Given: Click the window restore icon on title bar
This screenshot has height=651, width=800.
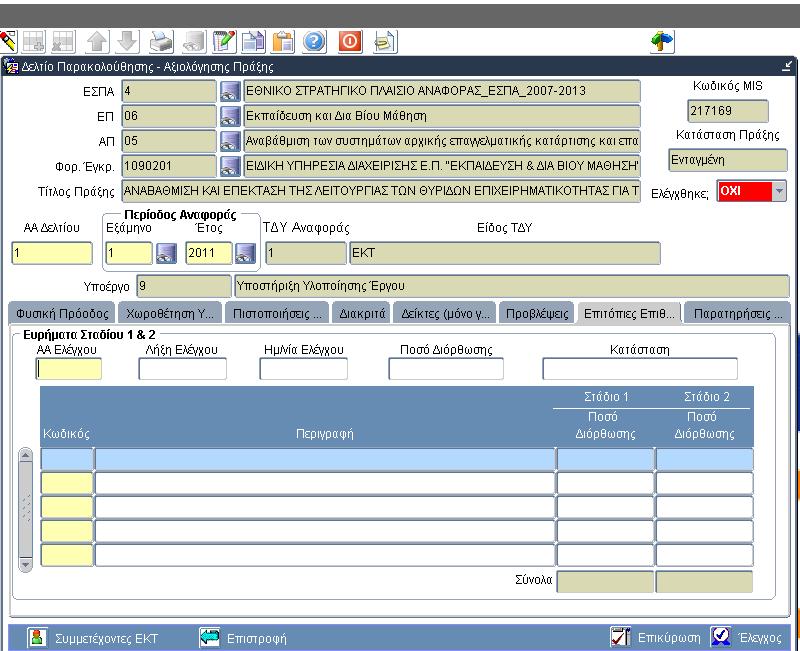Looking at the screenshot, I should point(787,66).
